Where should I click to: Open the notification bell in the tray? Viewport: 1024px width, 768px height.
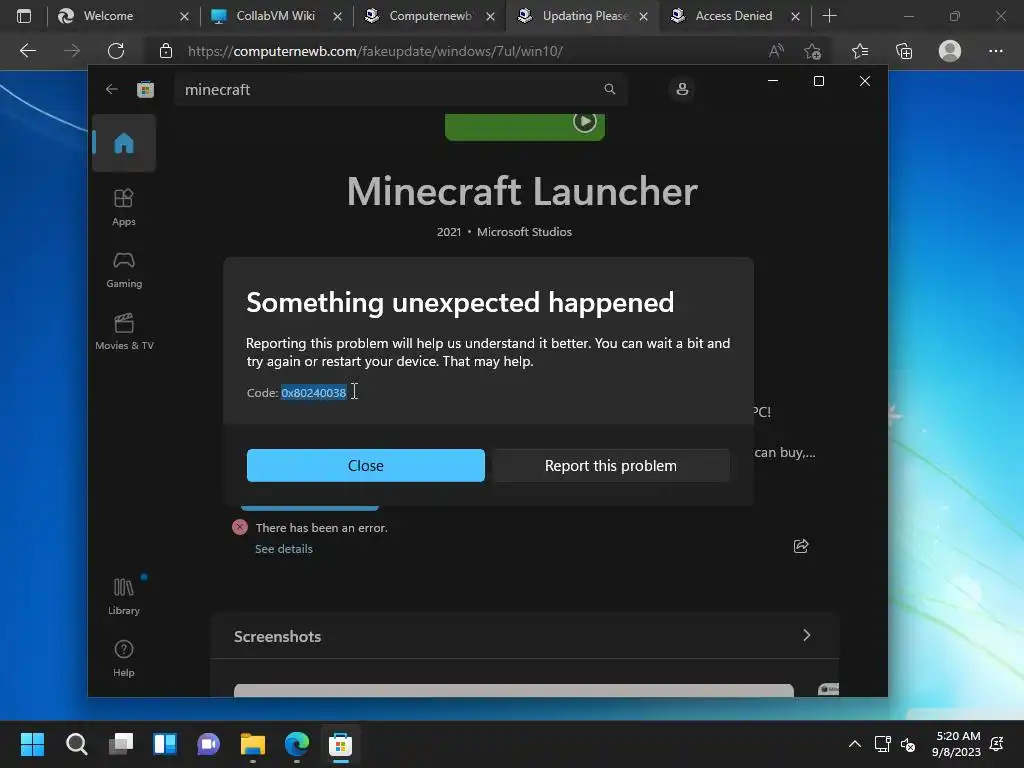point(997,744)
